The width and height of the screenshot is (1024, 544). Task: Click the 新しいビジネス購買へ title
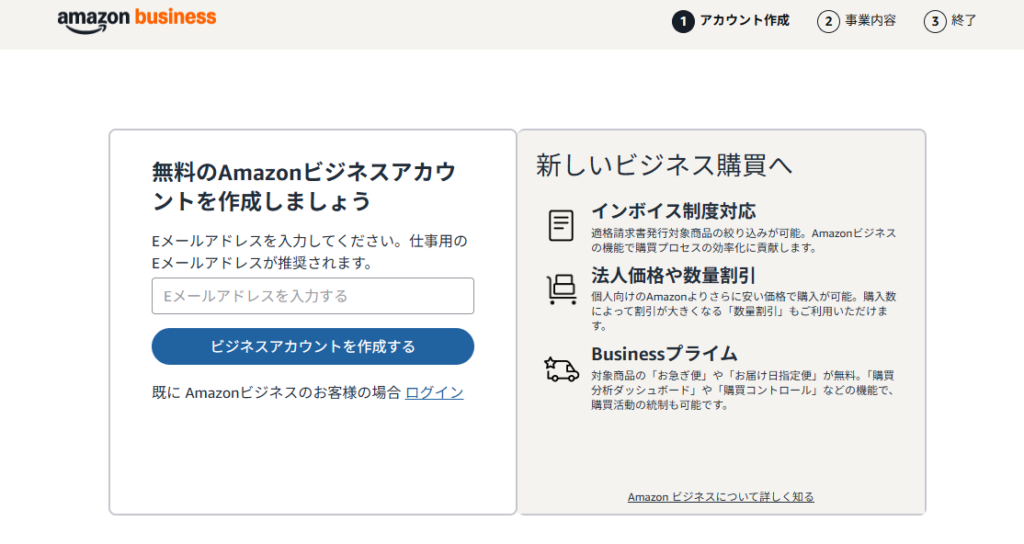(664, 165)
